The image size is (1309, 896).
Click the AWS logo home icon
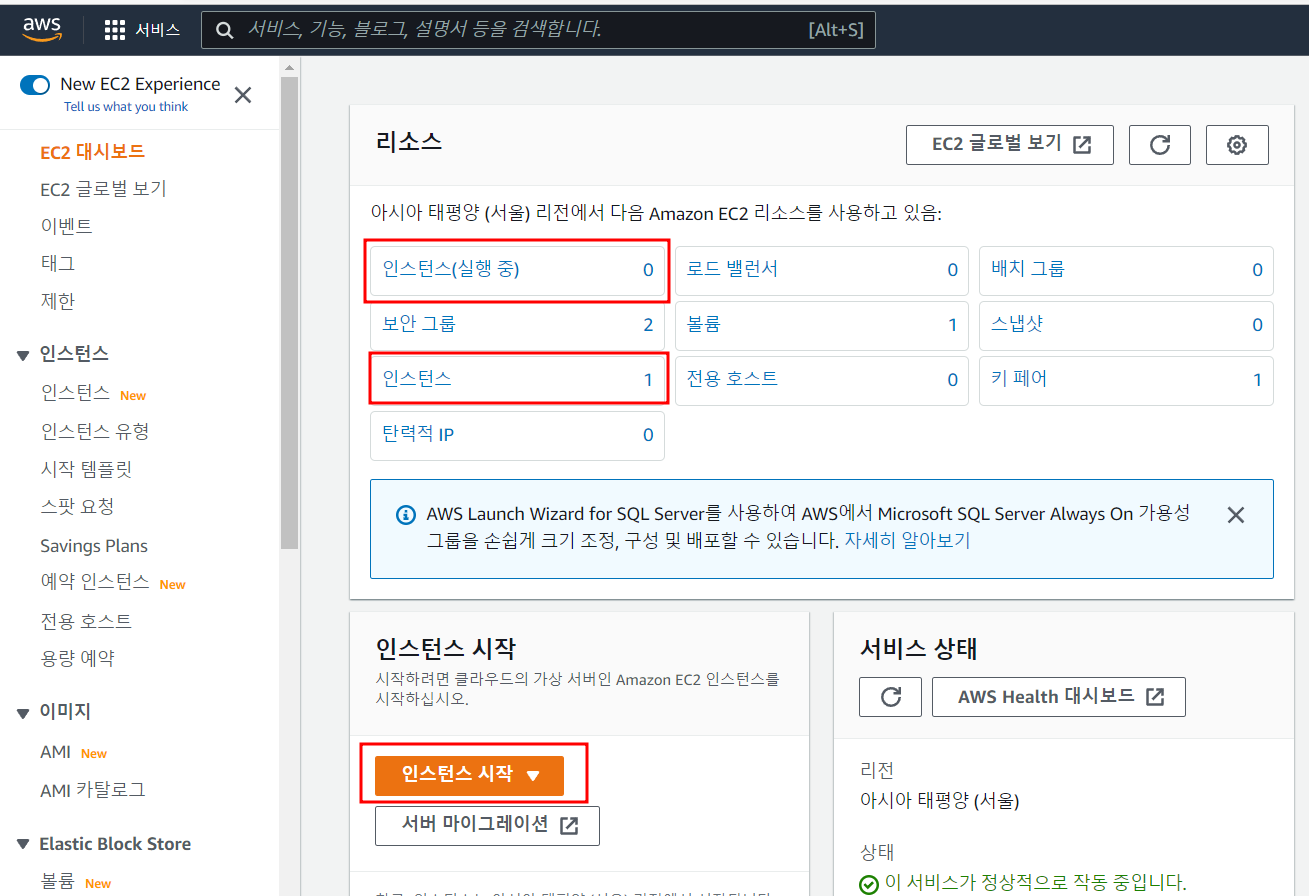pos(43,29)
